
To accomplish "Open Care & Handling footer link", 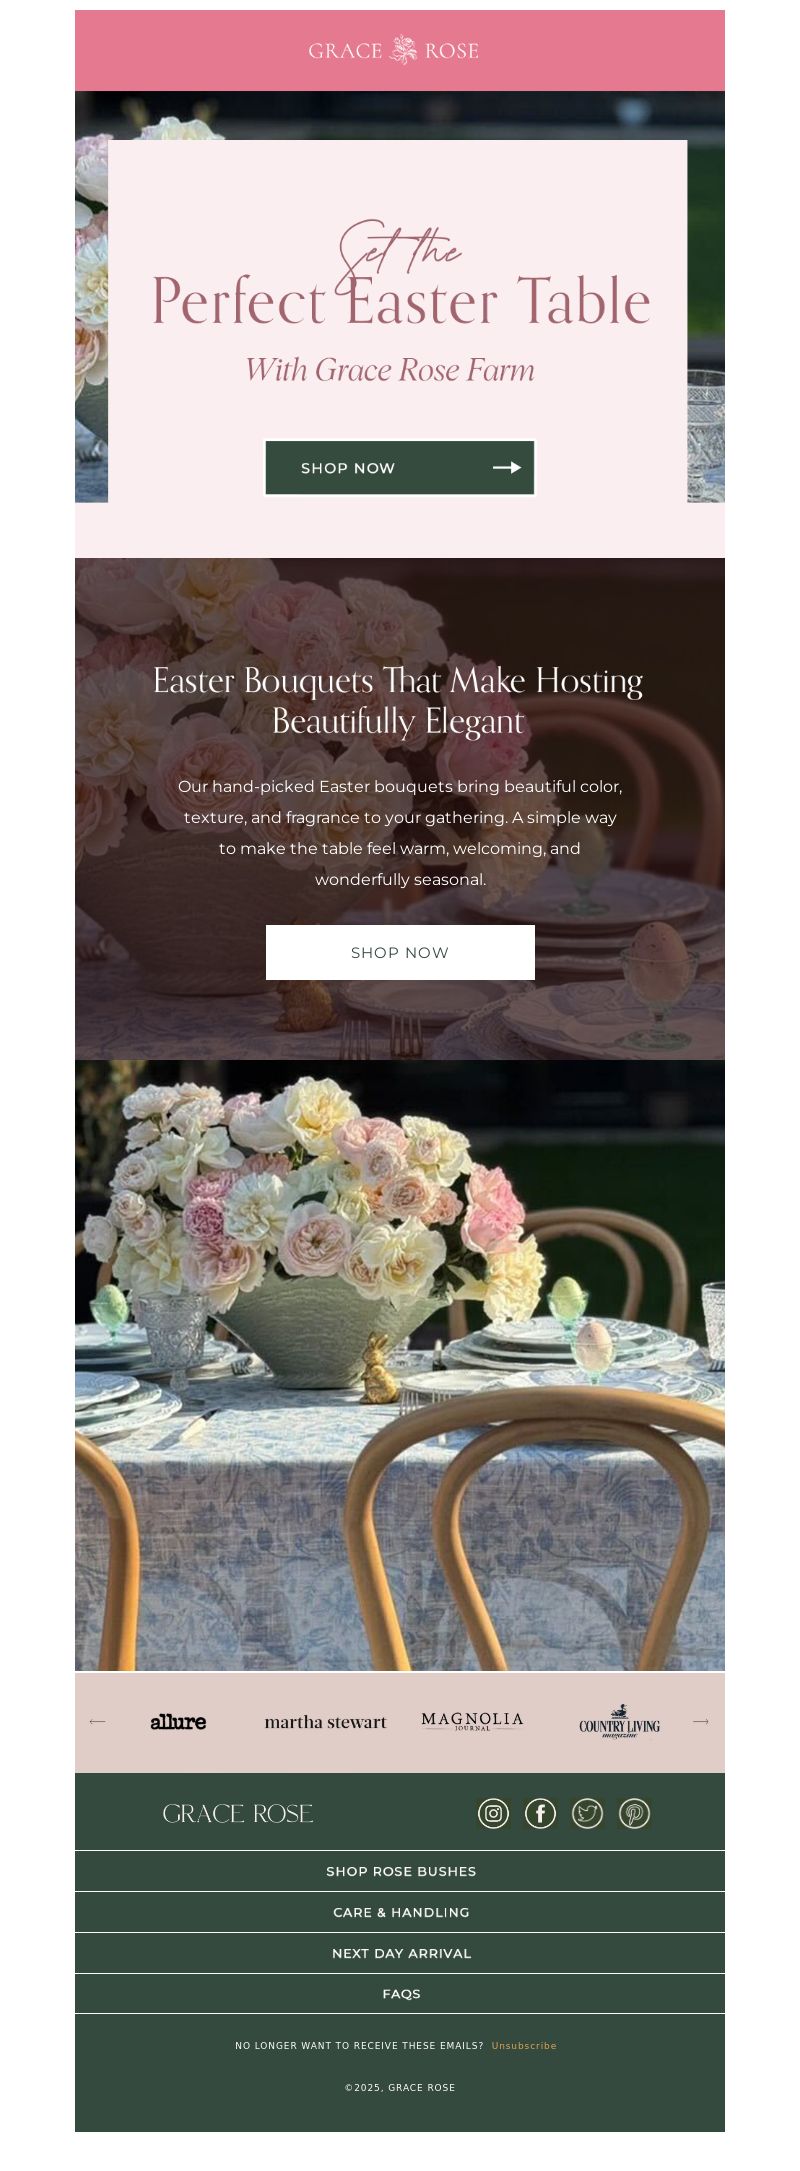I will [400, 1912].
